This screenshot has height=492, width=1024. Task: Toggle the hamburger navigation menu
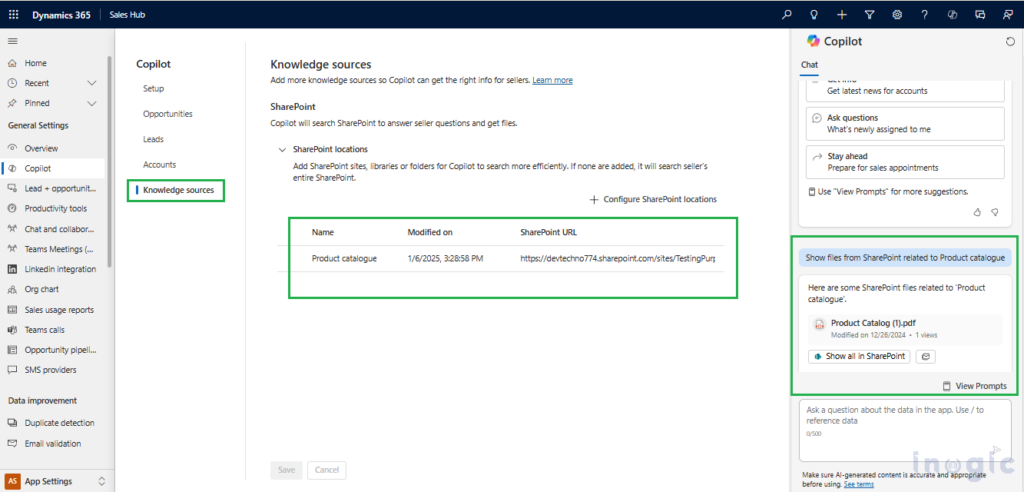(13, 41)
